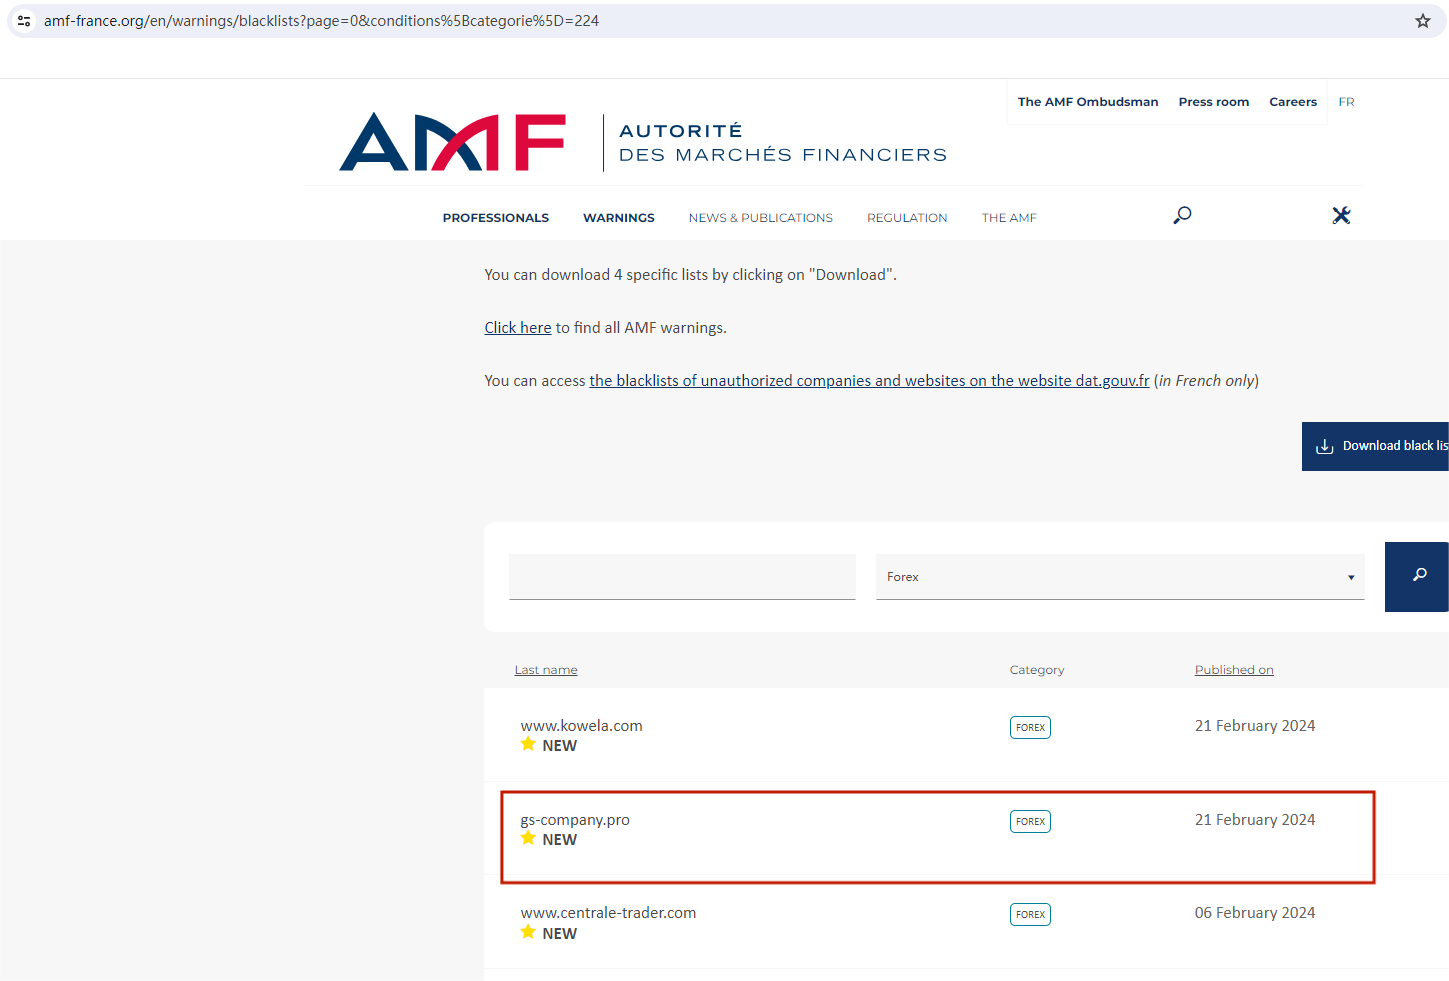The width and height of the screenshot is (1449, 981).
Task: Open the News & Publications menu
Action: click(761, 218)
